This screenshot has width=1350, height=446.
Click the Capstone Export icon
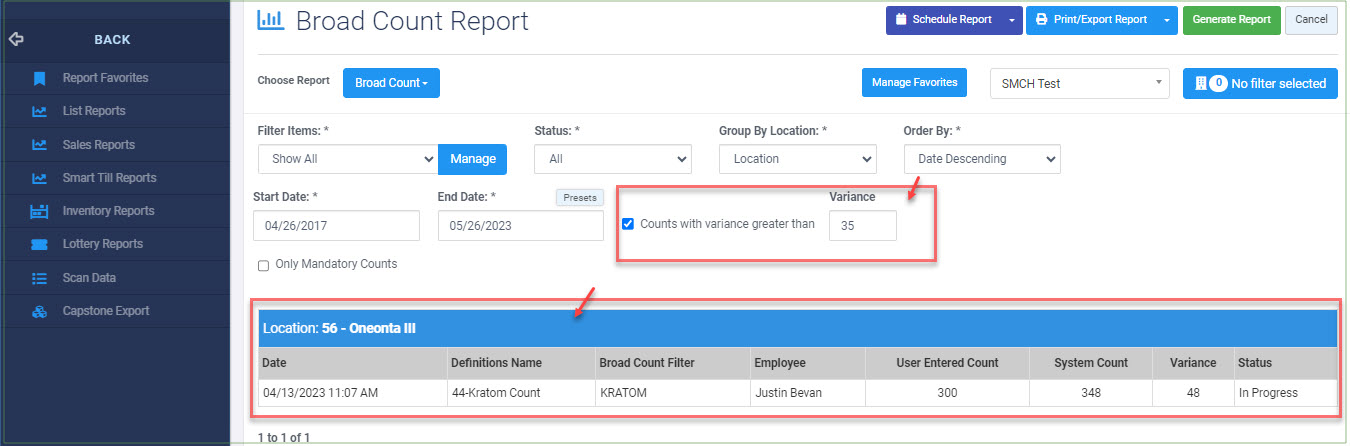tap(39, 311)
